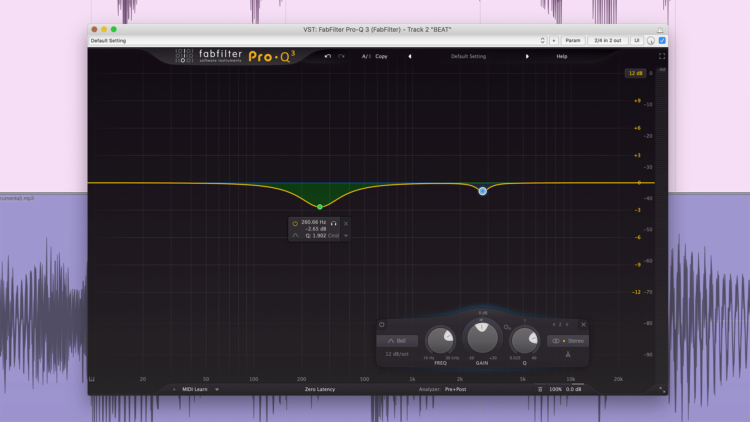Open the 12 dB display range selector
750x422 pixels.
635,73
